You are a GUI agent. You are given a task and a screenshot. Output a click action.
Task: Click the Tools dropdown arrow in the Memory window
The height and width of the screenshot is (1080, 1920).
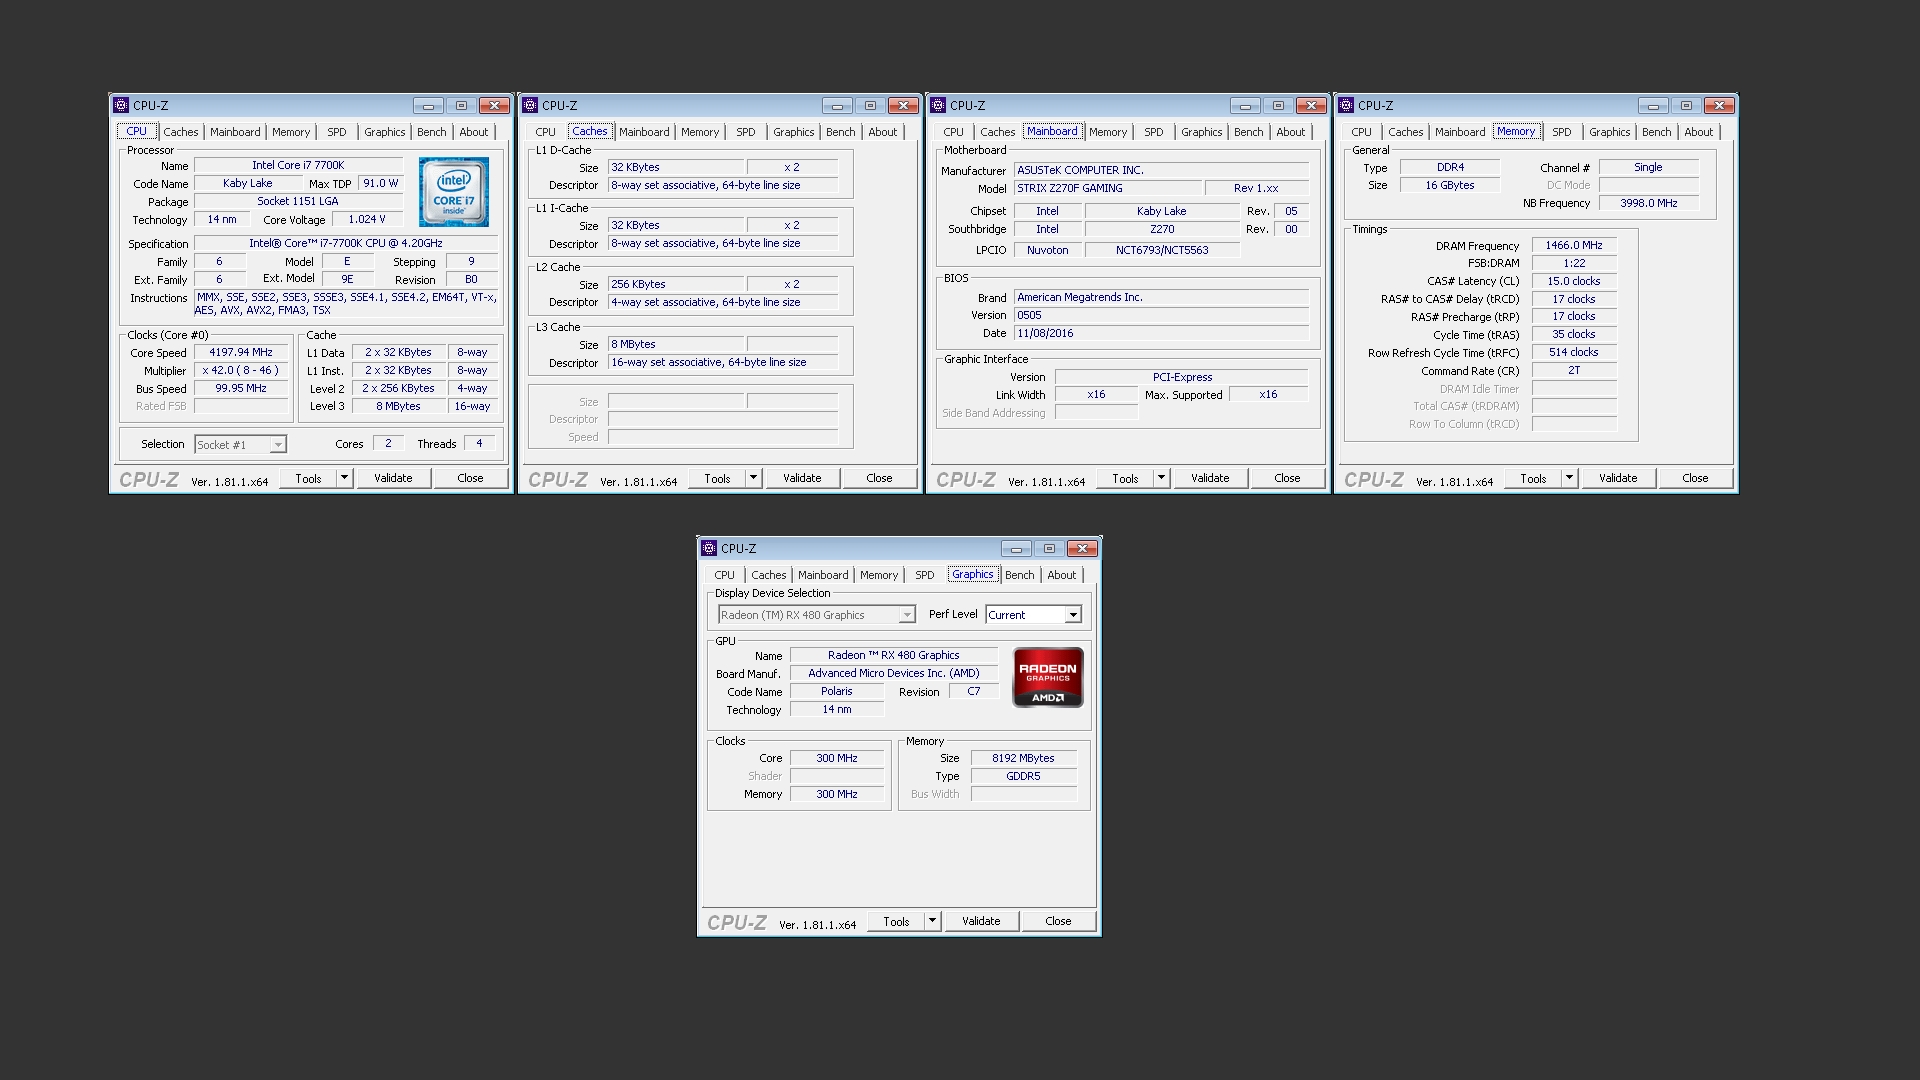[1569, 478]
